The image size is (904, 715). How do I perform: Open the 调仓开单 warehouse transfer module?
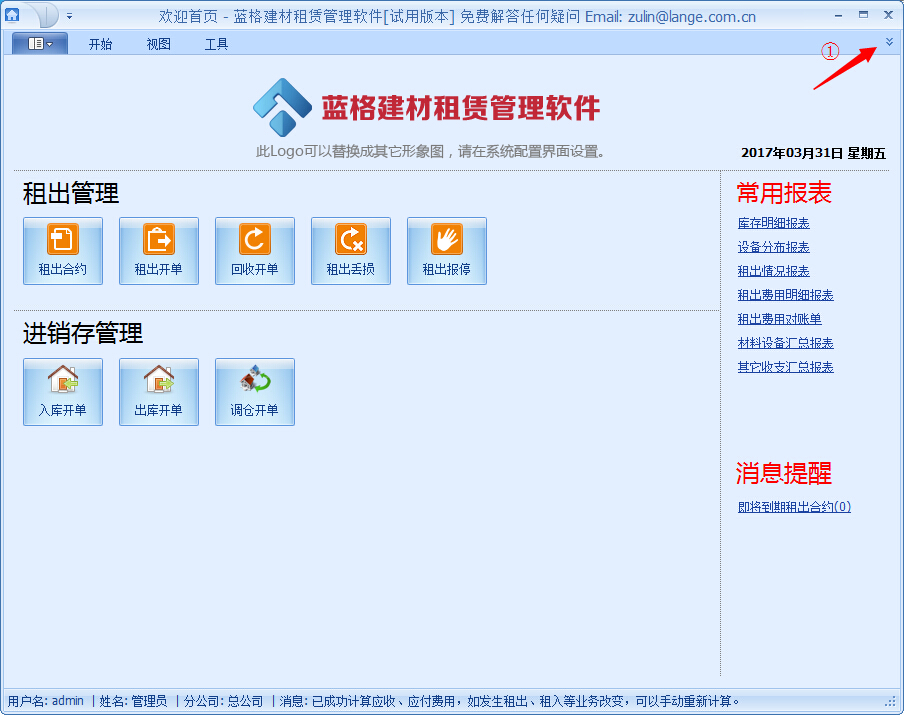click(x=255, y=392)
